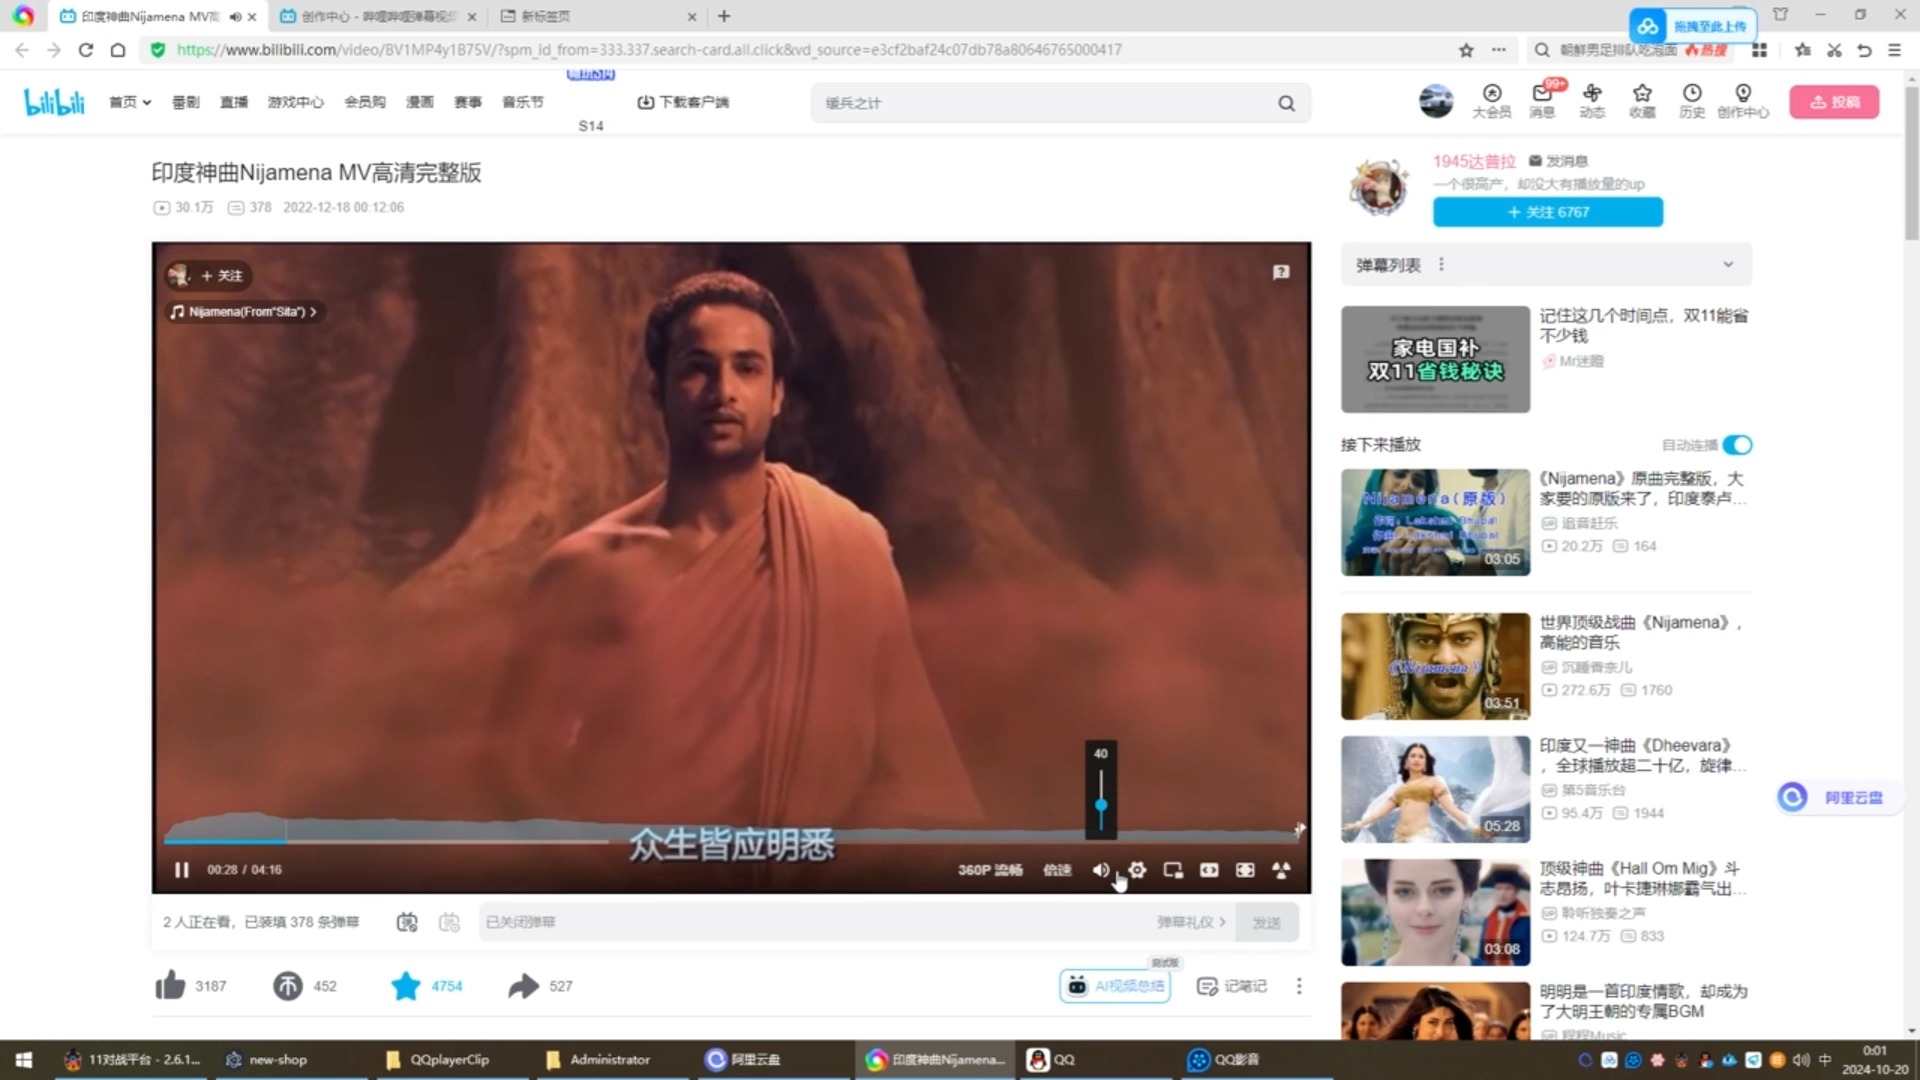Open the 创作中心 icon

(x=1743, y=101)
